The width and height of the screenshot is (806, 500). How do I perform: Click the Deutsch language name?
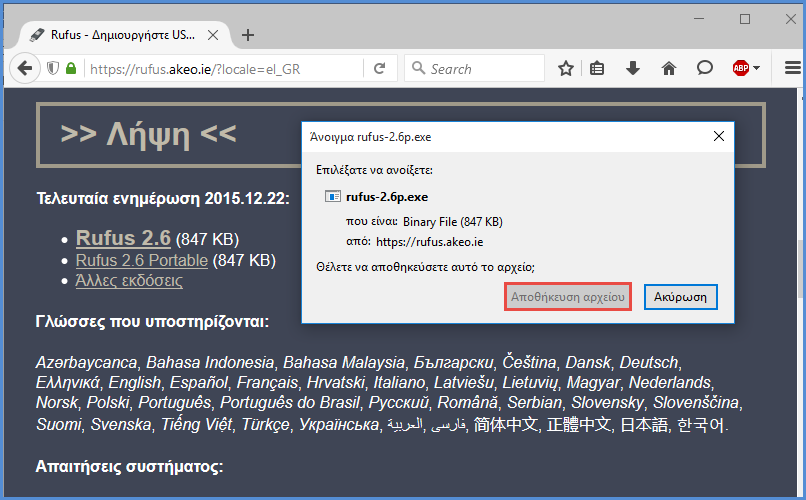(x=649, y=362)
